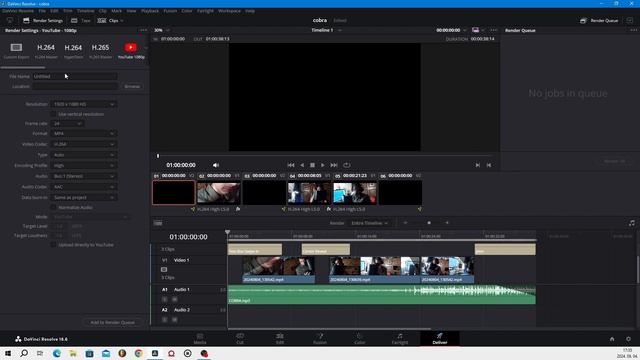Open the Fusion page

320,338
